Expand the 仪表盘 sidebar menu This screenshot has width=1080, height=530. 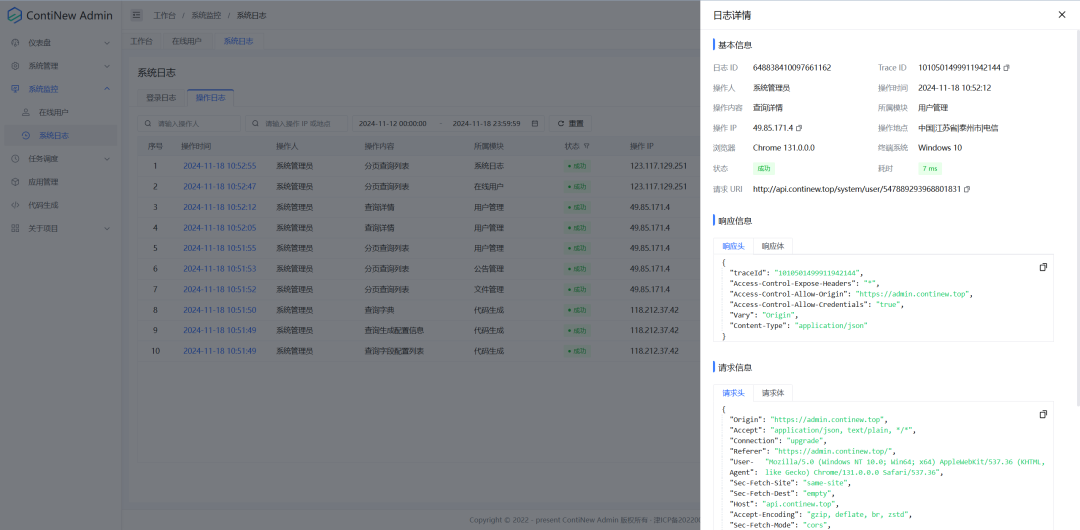[60, 43]
